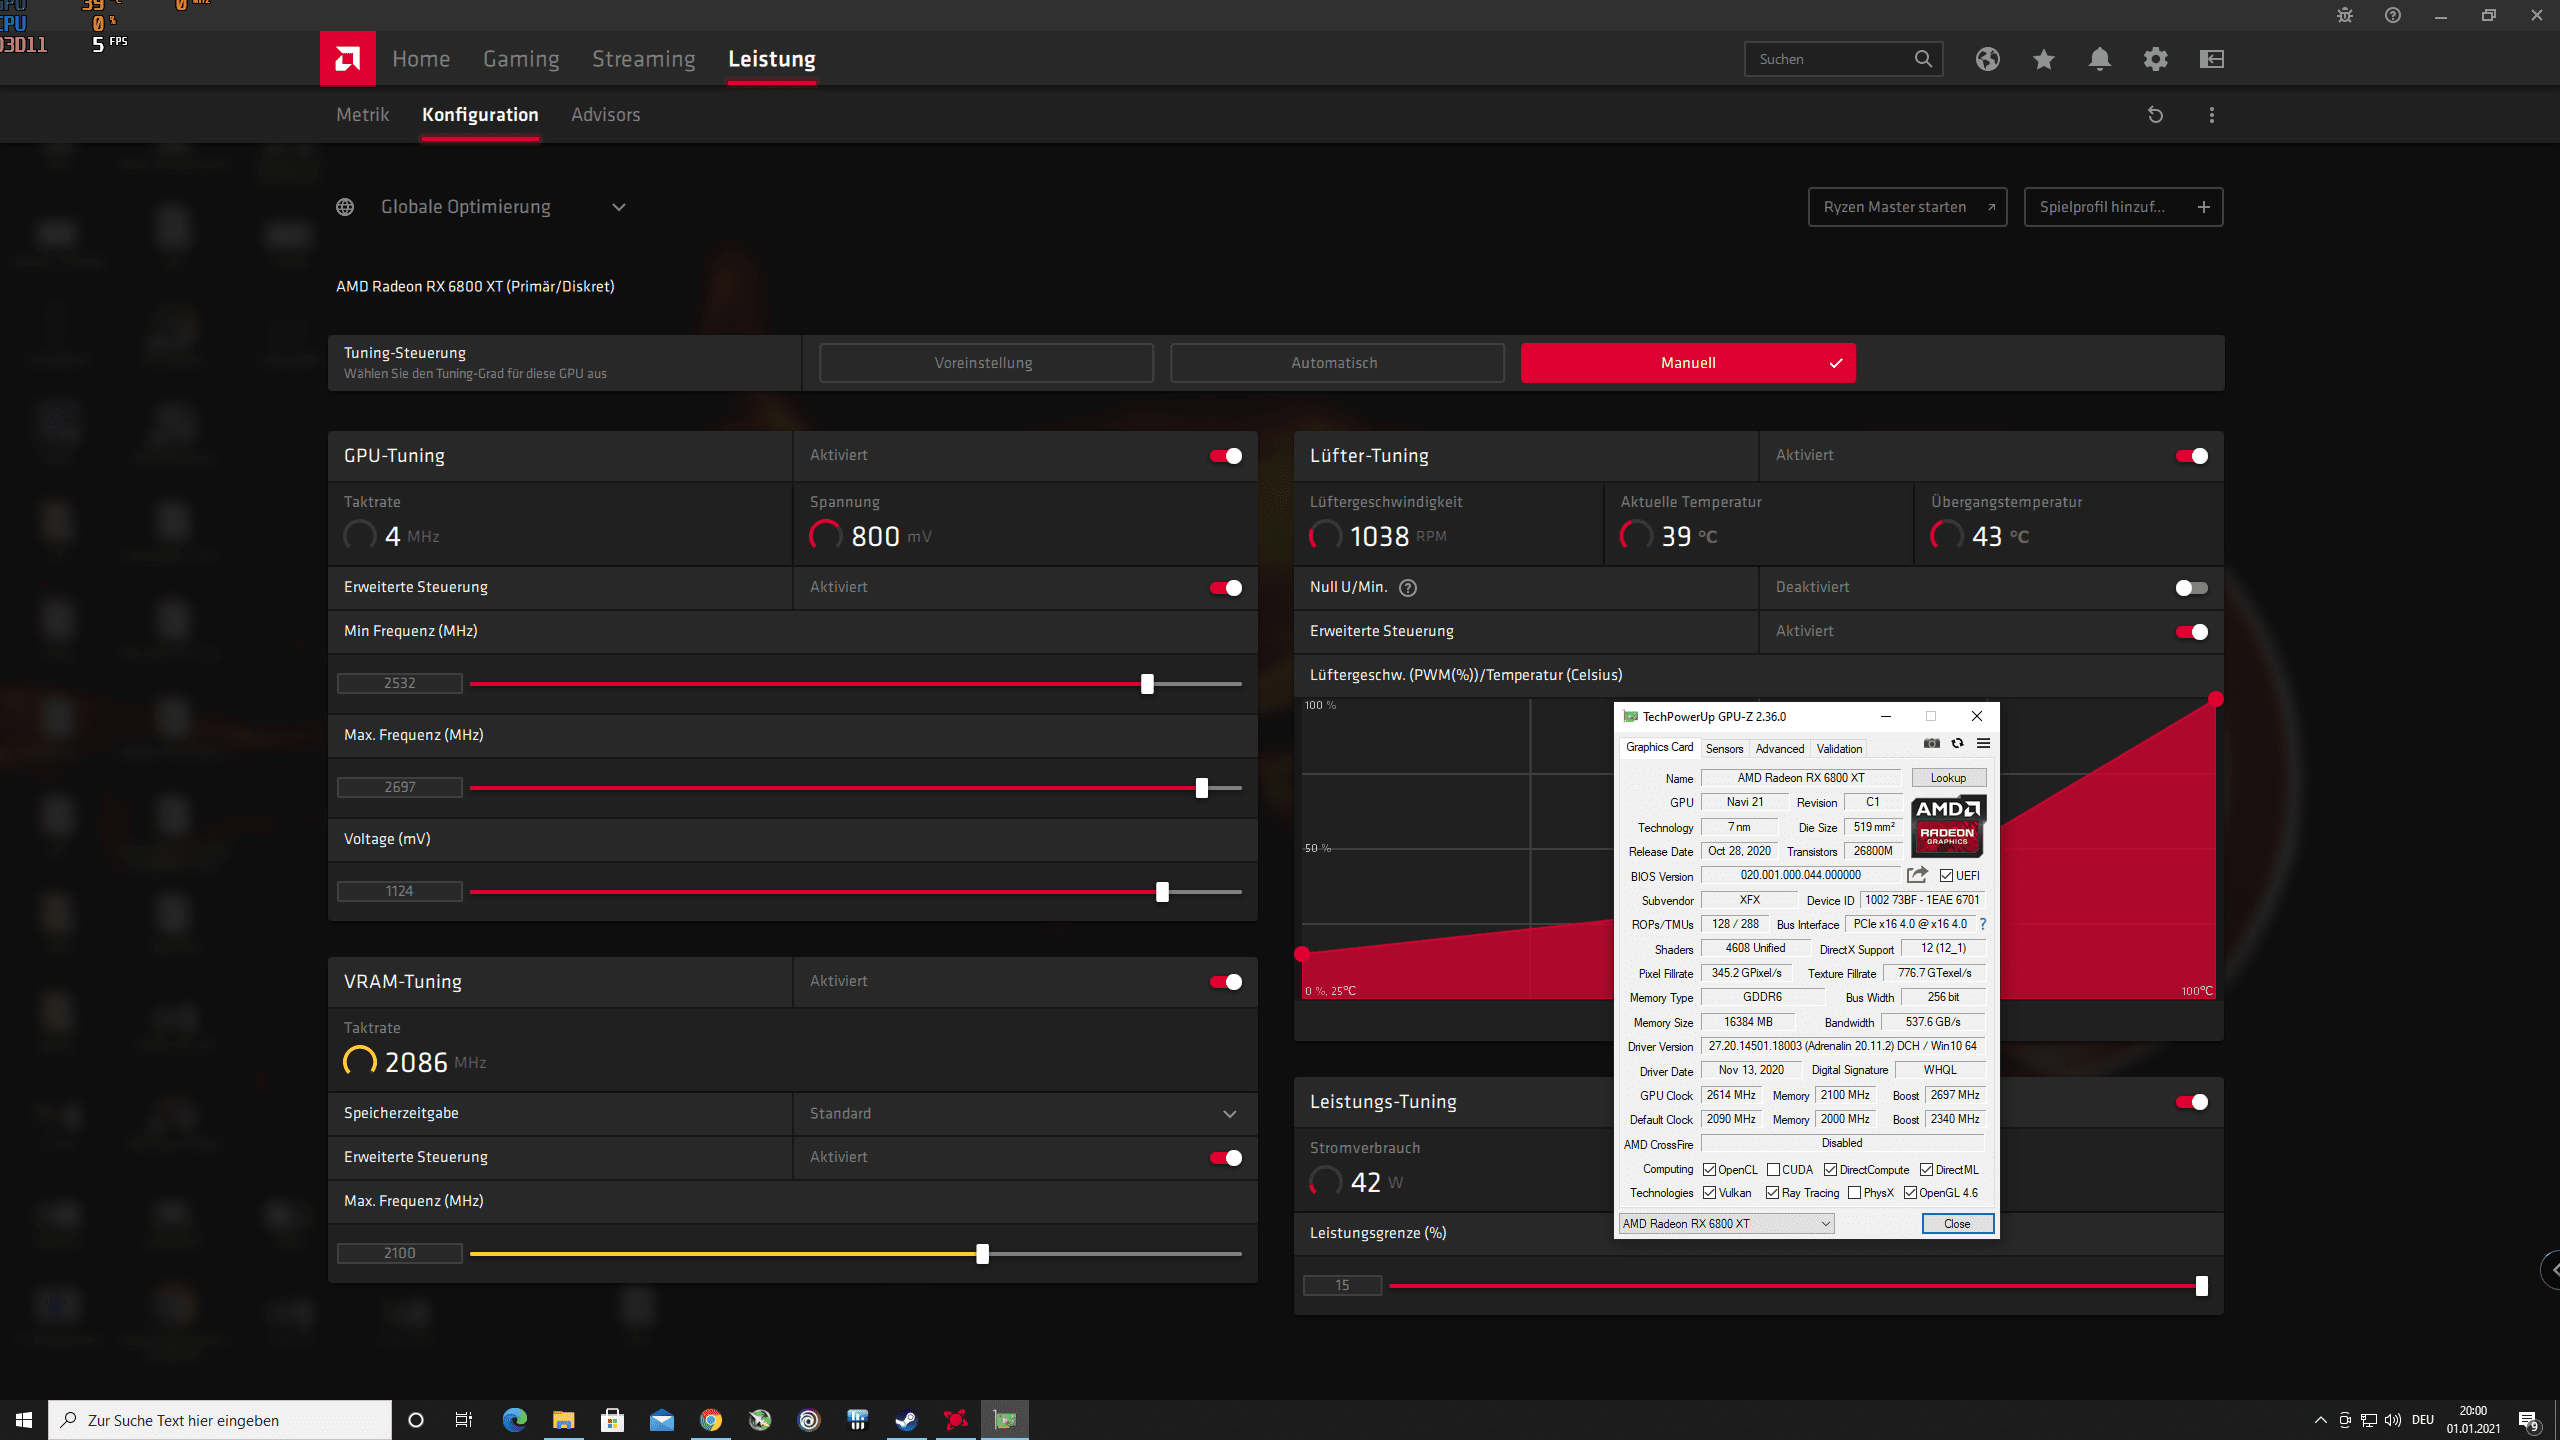Adjust Leistungsgrenze slider handle
This screenshot has height=1440, width=2560.
(2201, 1286)
